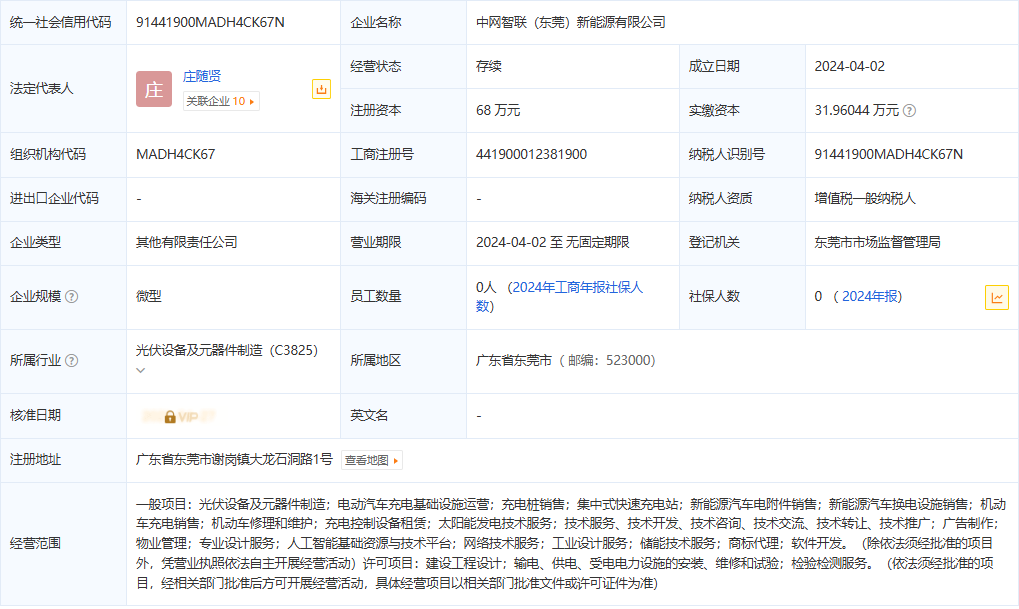Click address 广东省东莞市谢岗镇大龙石洞路1号

(234, 460)
